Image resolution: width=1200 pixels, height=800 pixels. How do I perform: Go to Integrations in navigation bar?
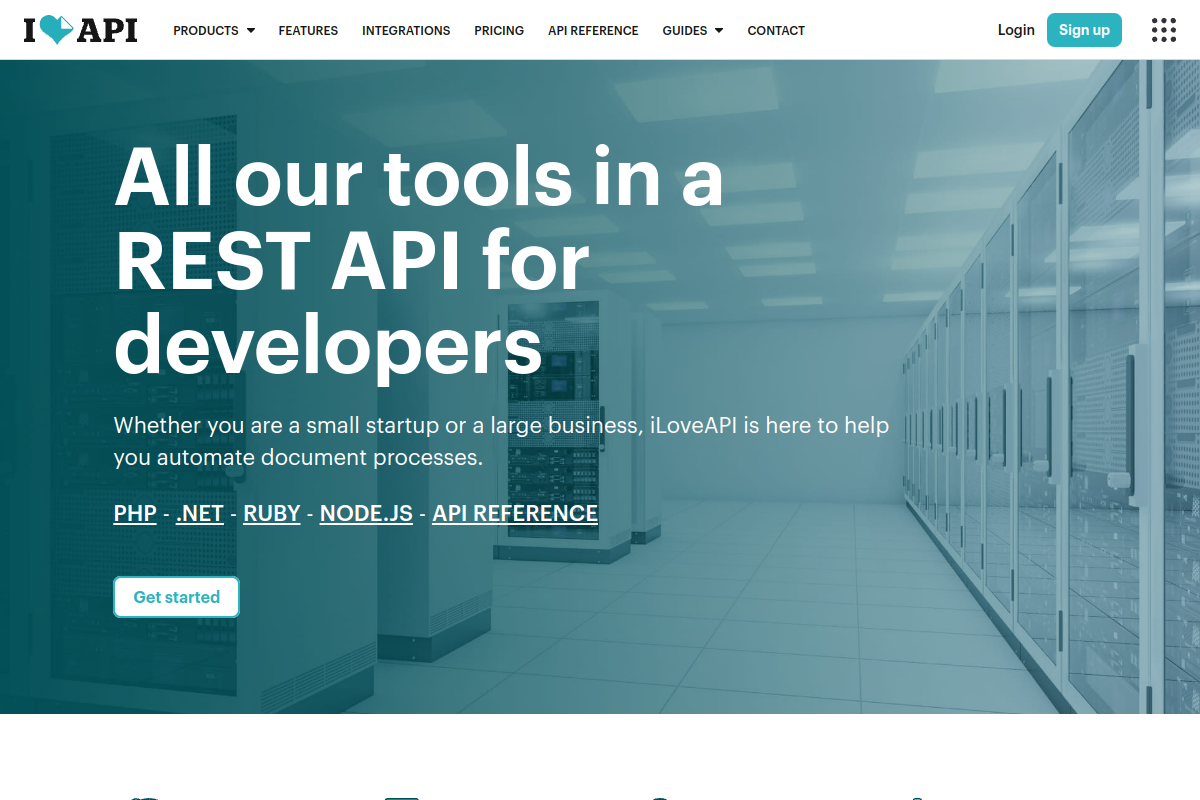[x=406, y=31]
